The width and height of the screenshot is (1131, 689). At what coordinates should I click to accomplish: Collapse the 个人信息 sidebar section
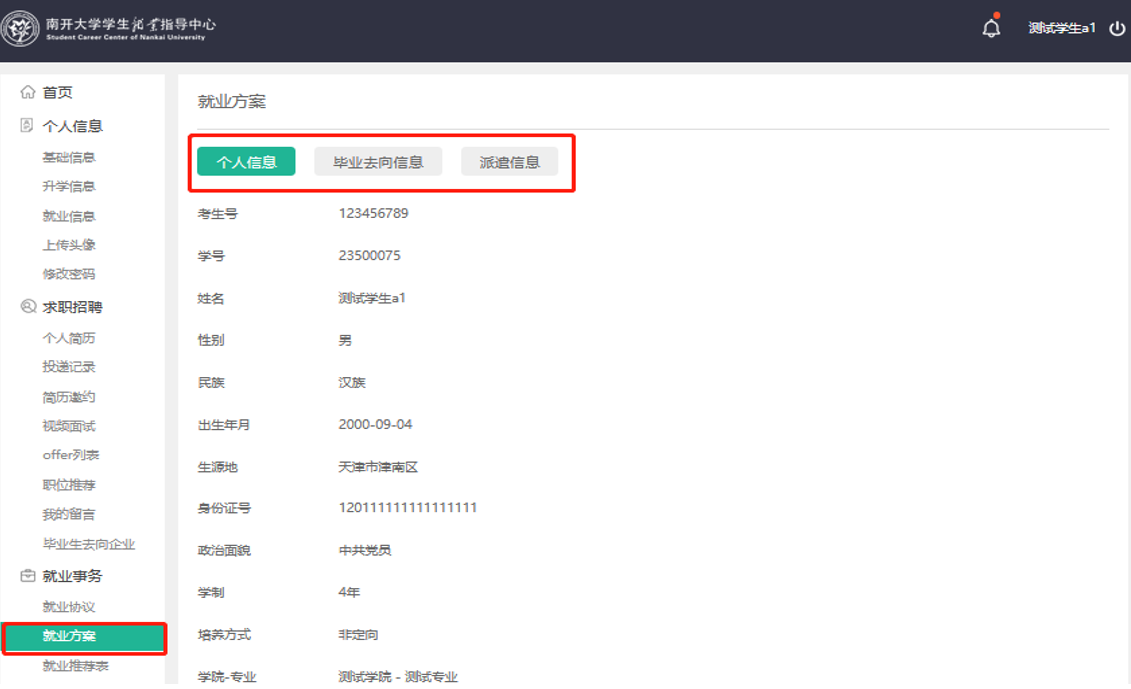click(72, 126)
